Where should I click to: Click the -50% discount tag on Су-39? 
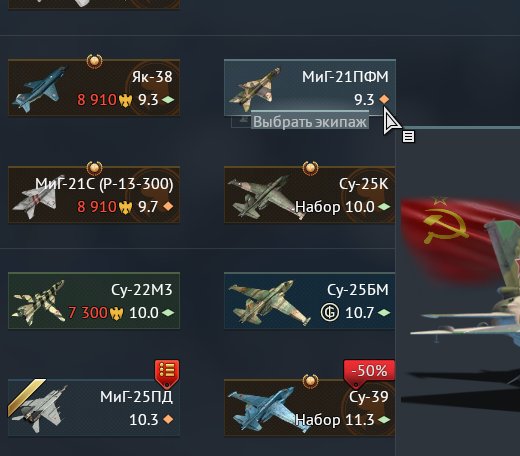369,372
